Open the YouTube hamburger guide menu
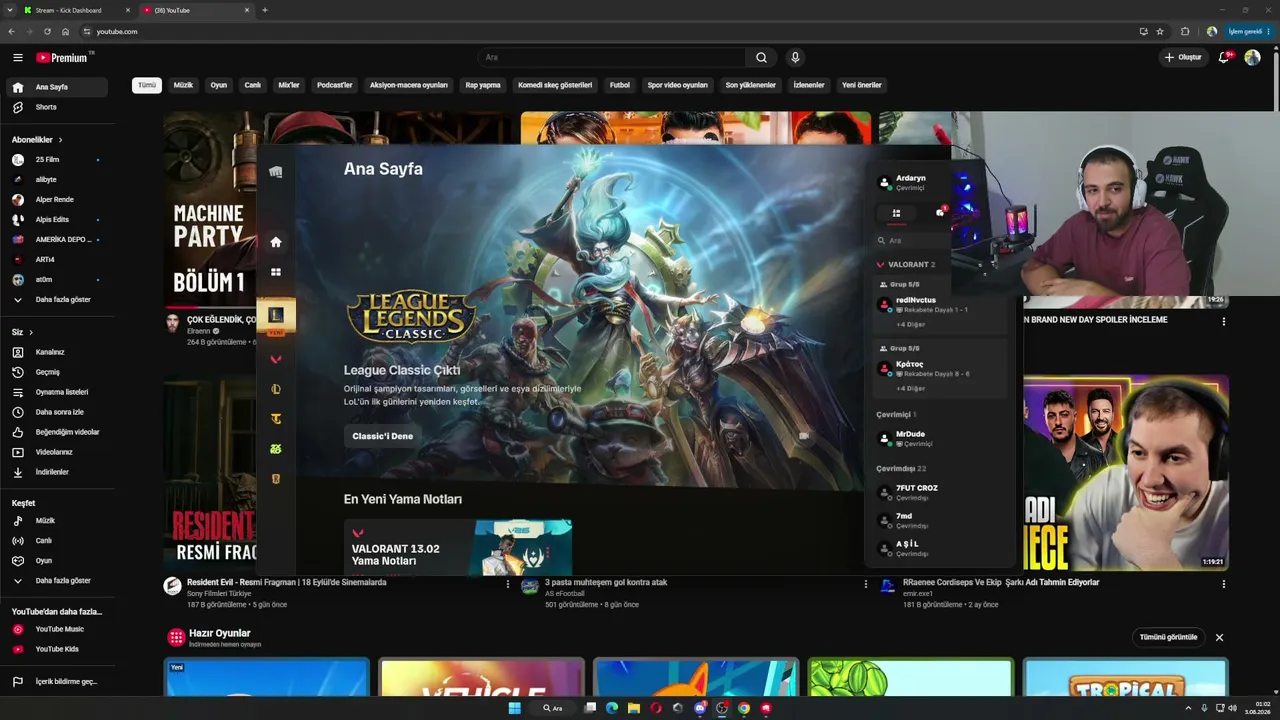1280x720 pixels. pos(17,58)
